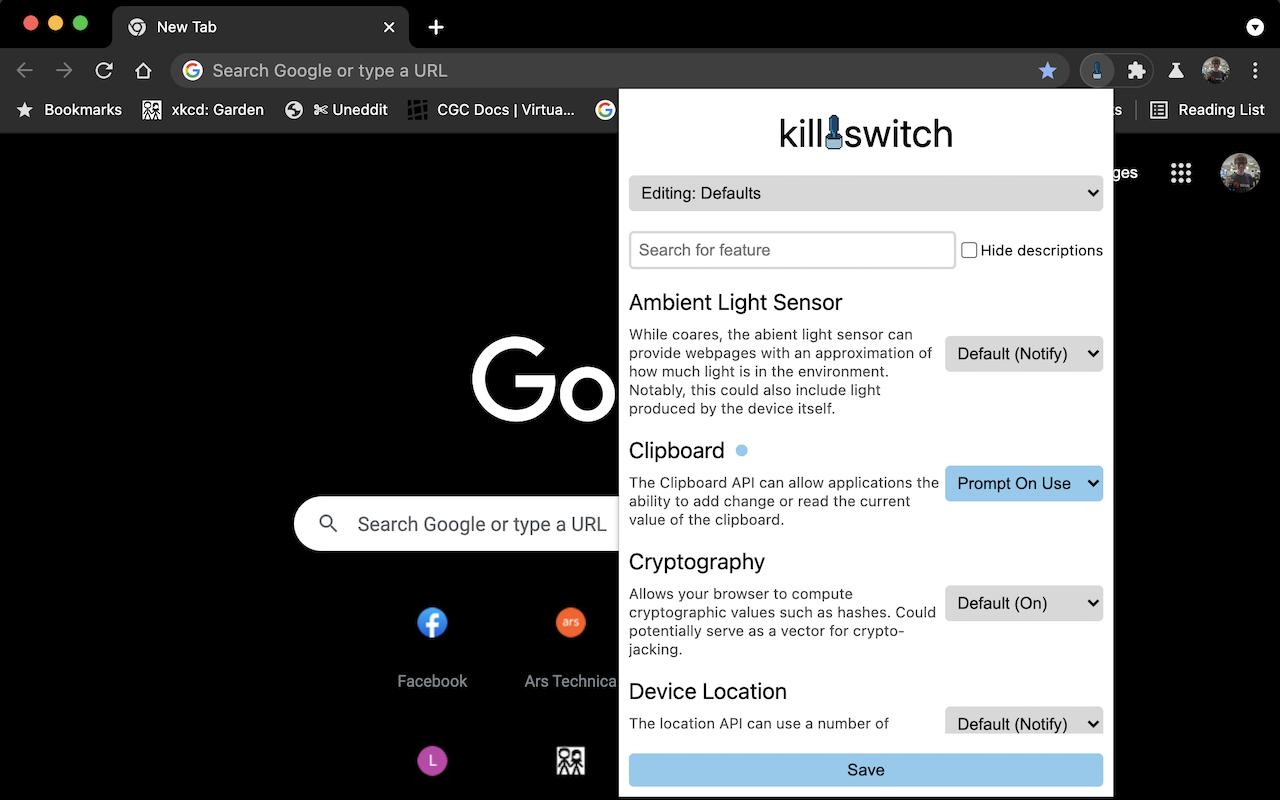
Task: Open the Reading List
Action: [x=1207, y=110]
